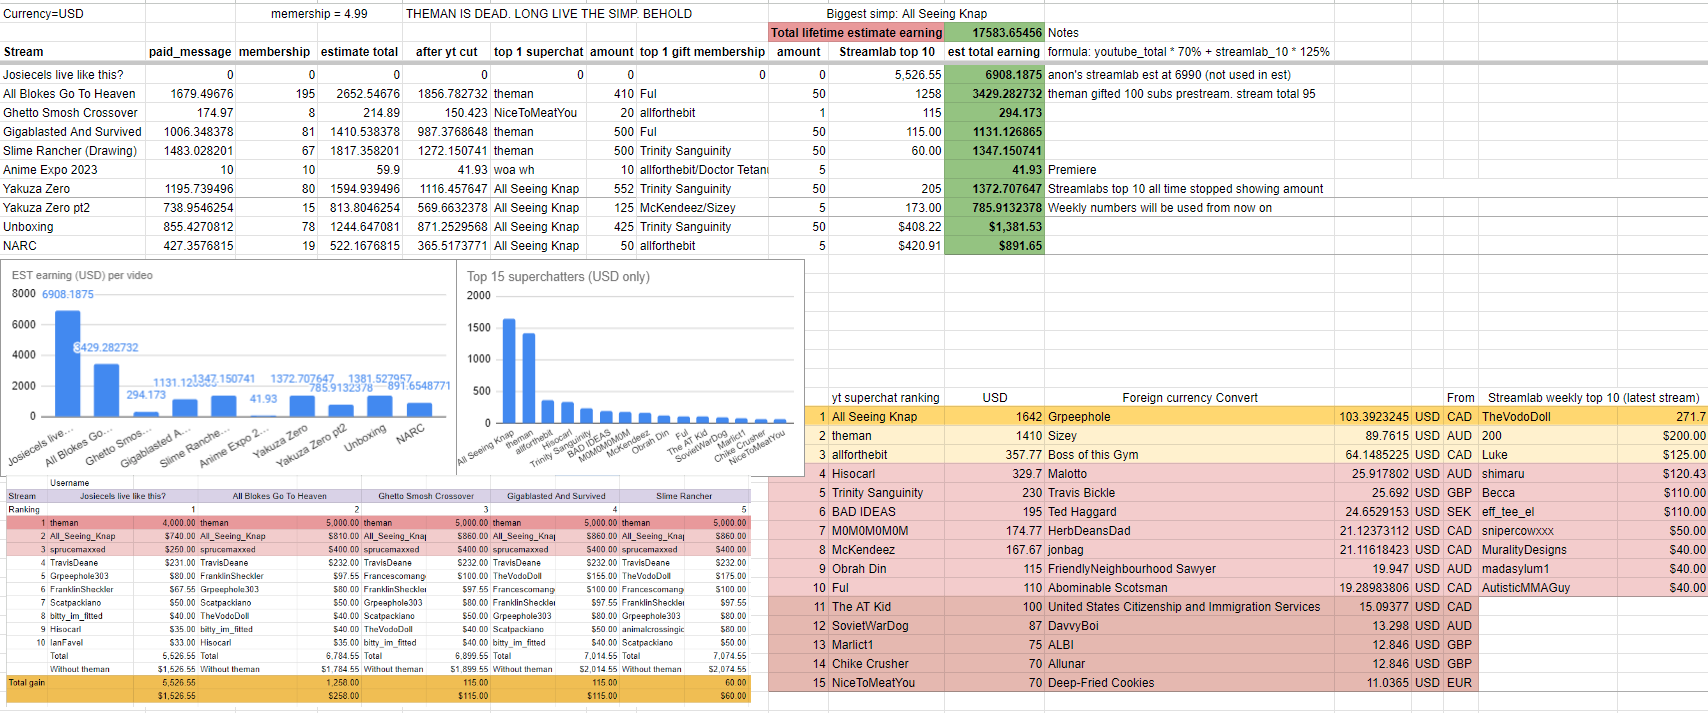
Task: Select the $420.91 Streamlab cell in NARC row
Action: (919, 246)
